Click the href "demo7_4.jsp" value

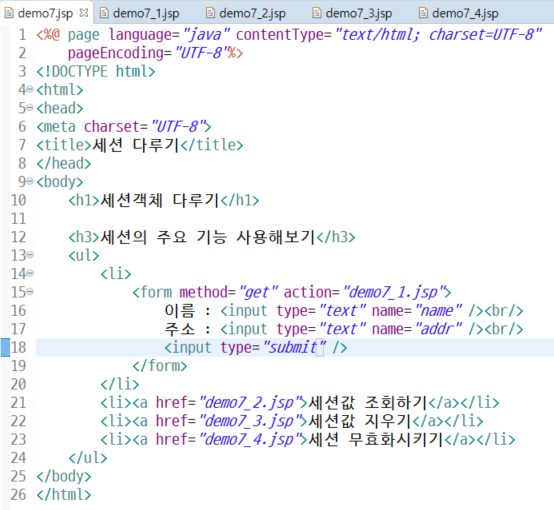pyautogui.click(x=250, y=439)
